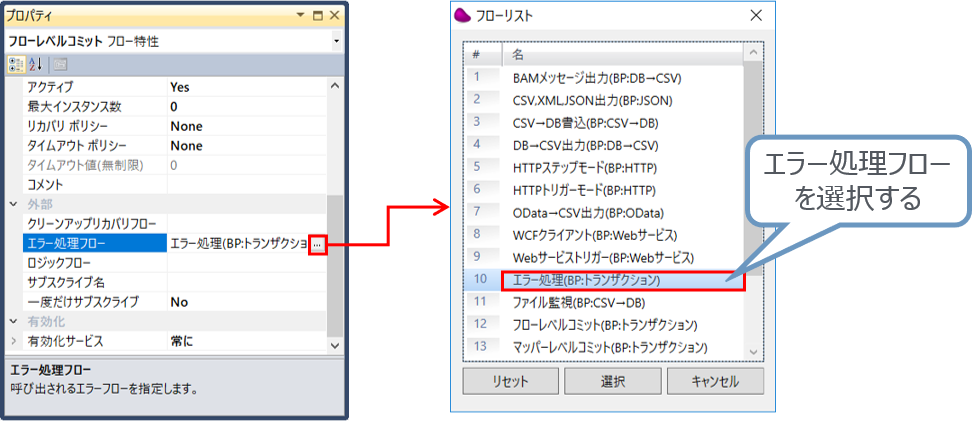Click the ellipsis button beside エラー処理フロー
This screenshot has height=421, width=972.
[x=317, y=243]
